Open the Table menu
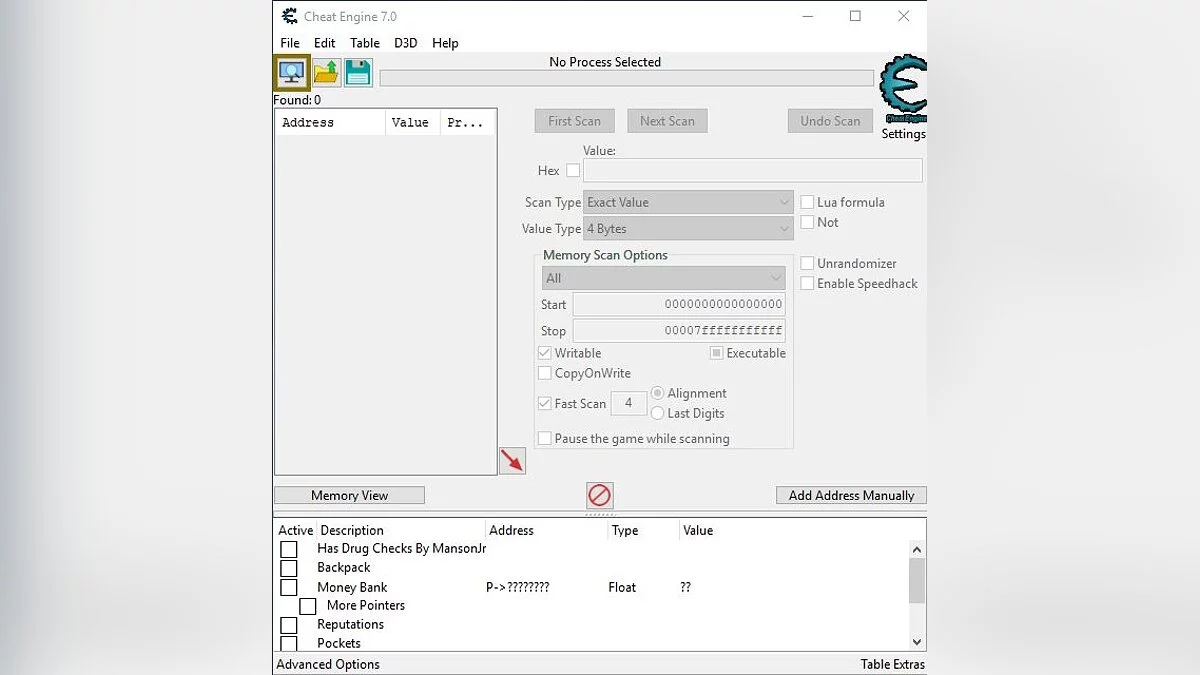 click(x=364, y=43)
